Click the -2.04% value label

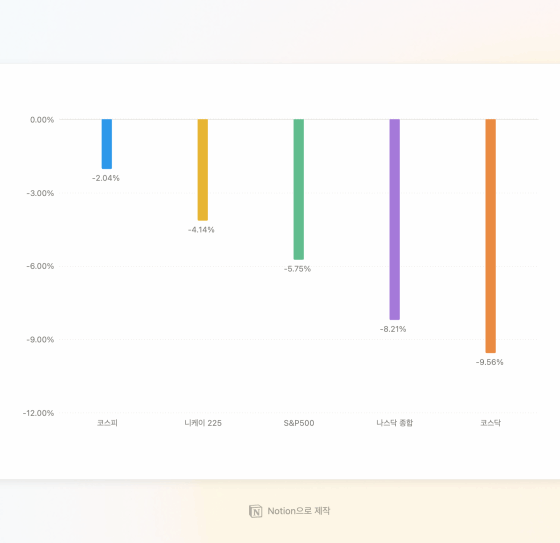click(x=106, y=178)
